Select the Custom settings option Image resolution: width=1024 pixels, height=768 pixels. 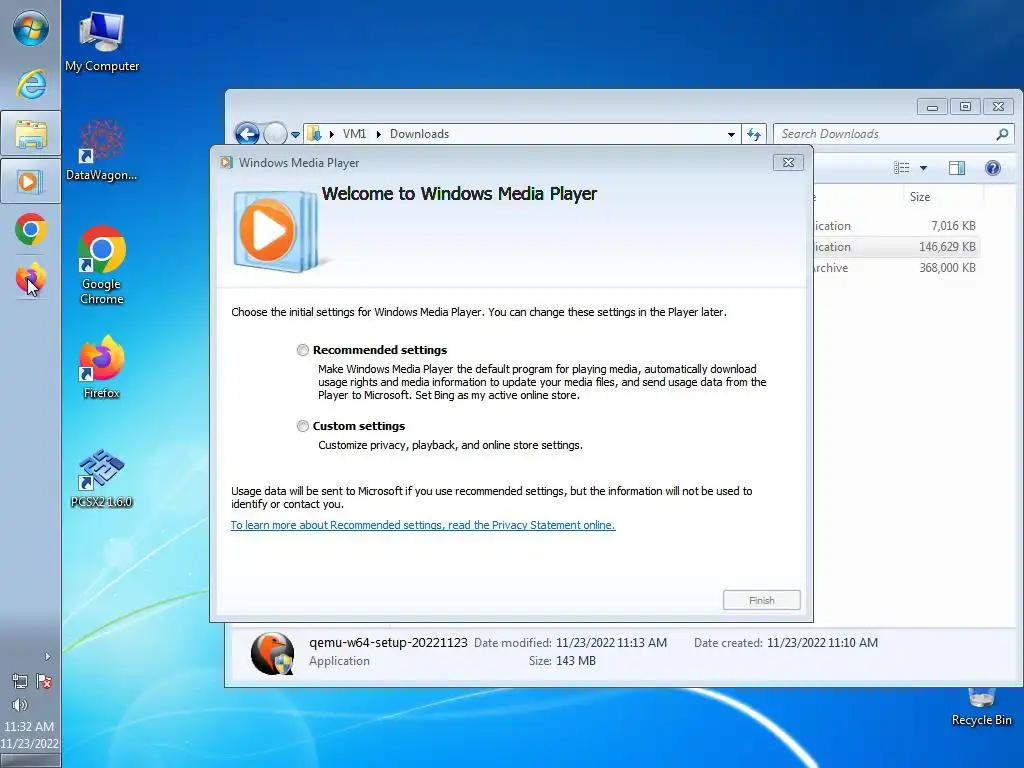pos(302,426)
